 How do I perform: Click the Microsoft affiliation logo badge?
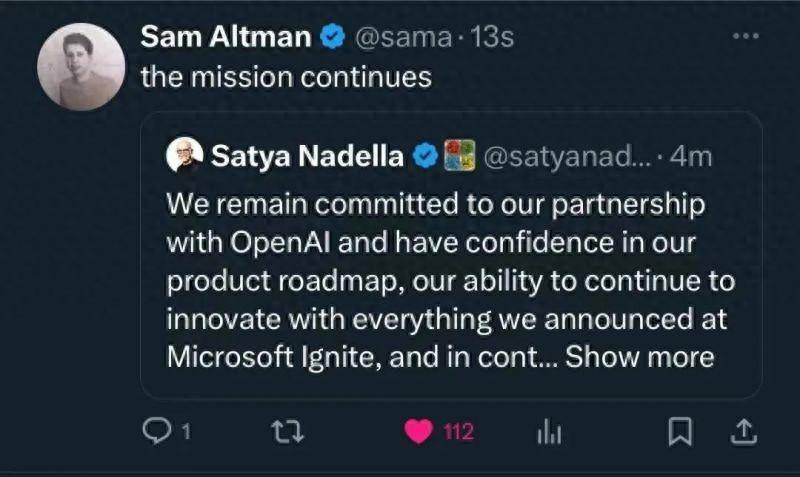click(458, 155)
